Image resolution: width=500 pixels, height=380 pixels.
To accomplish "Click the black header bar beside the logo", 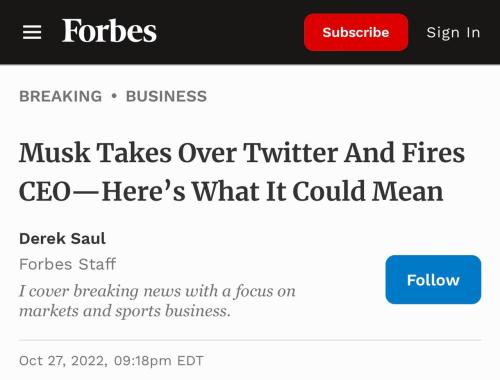I will (x=230, y=32).
